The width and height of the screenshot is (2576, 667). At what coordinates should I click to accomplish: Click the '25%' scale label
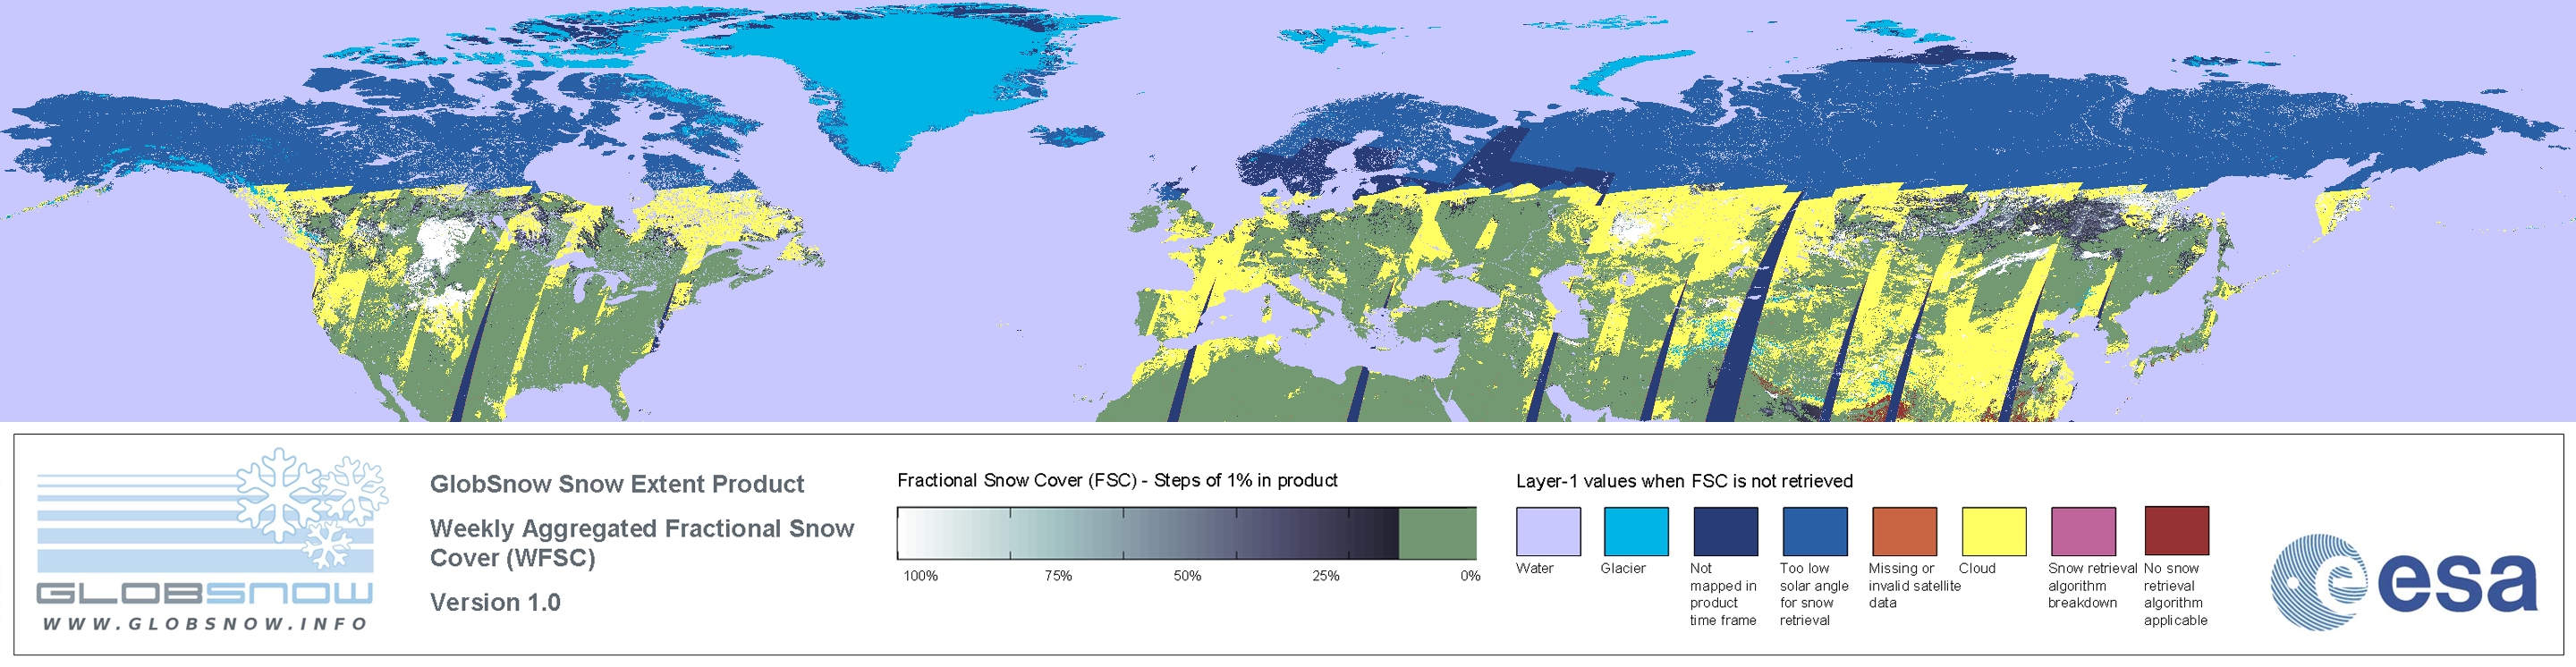(x=1326, y=576)
